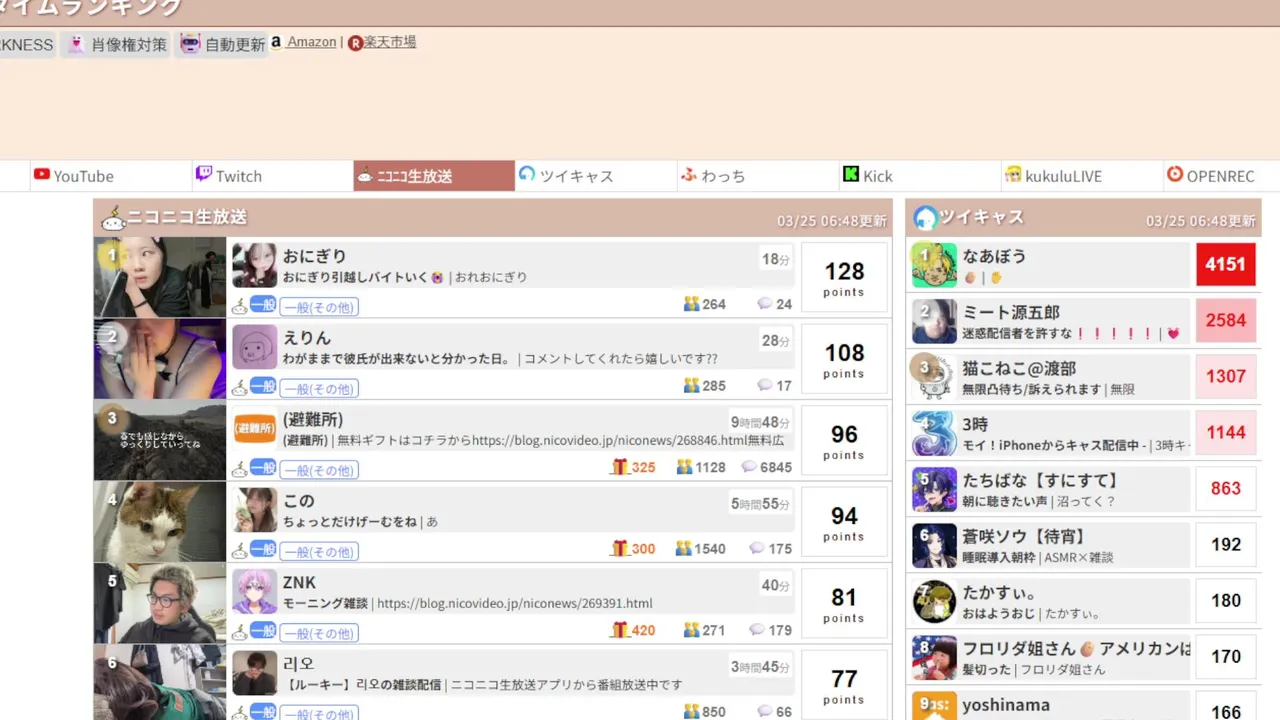
Task: Click 一般(その他) tag in ZNK row
Action: (x=319, y=633)
